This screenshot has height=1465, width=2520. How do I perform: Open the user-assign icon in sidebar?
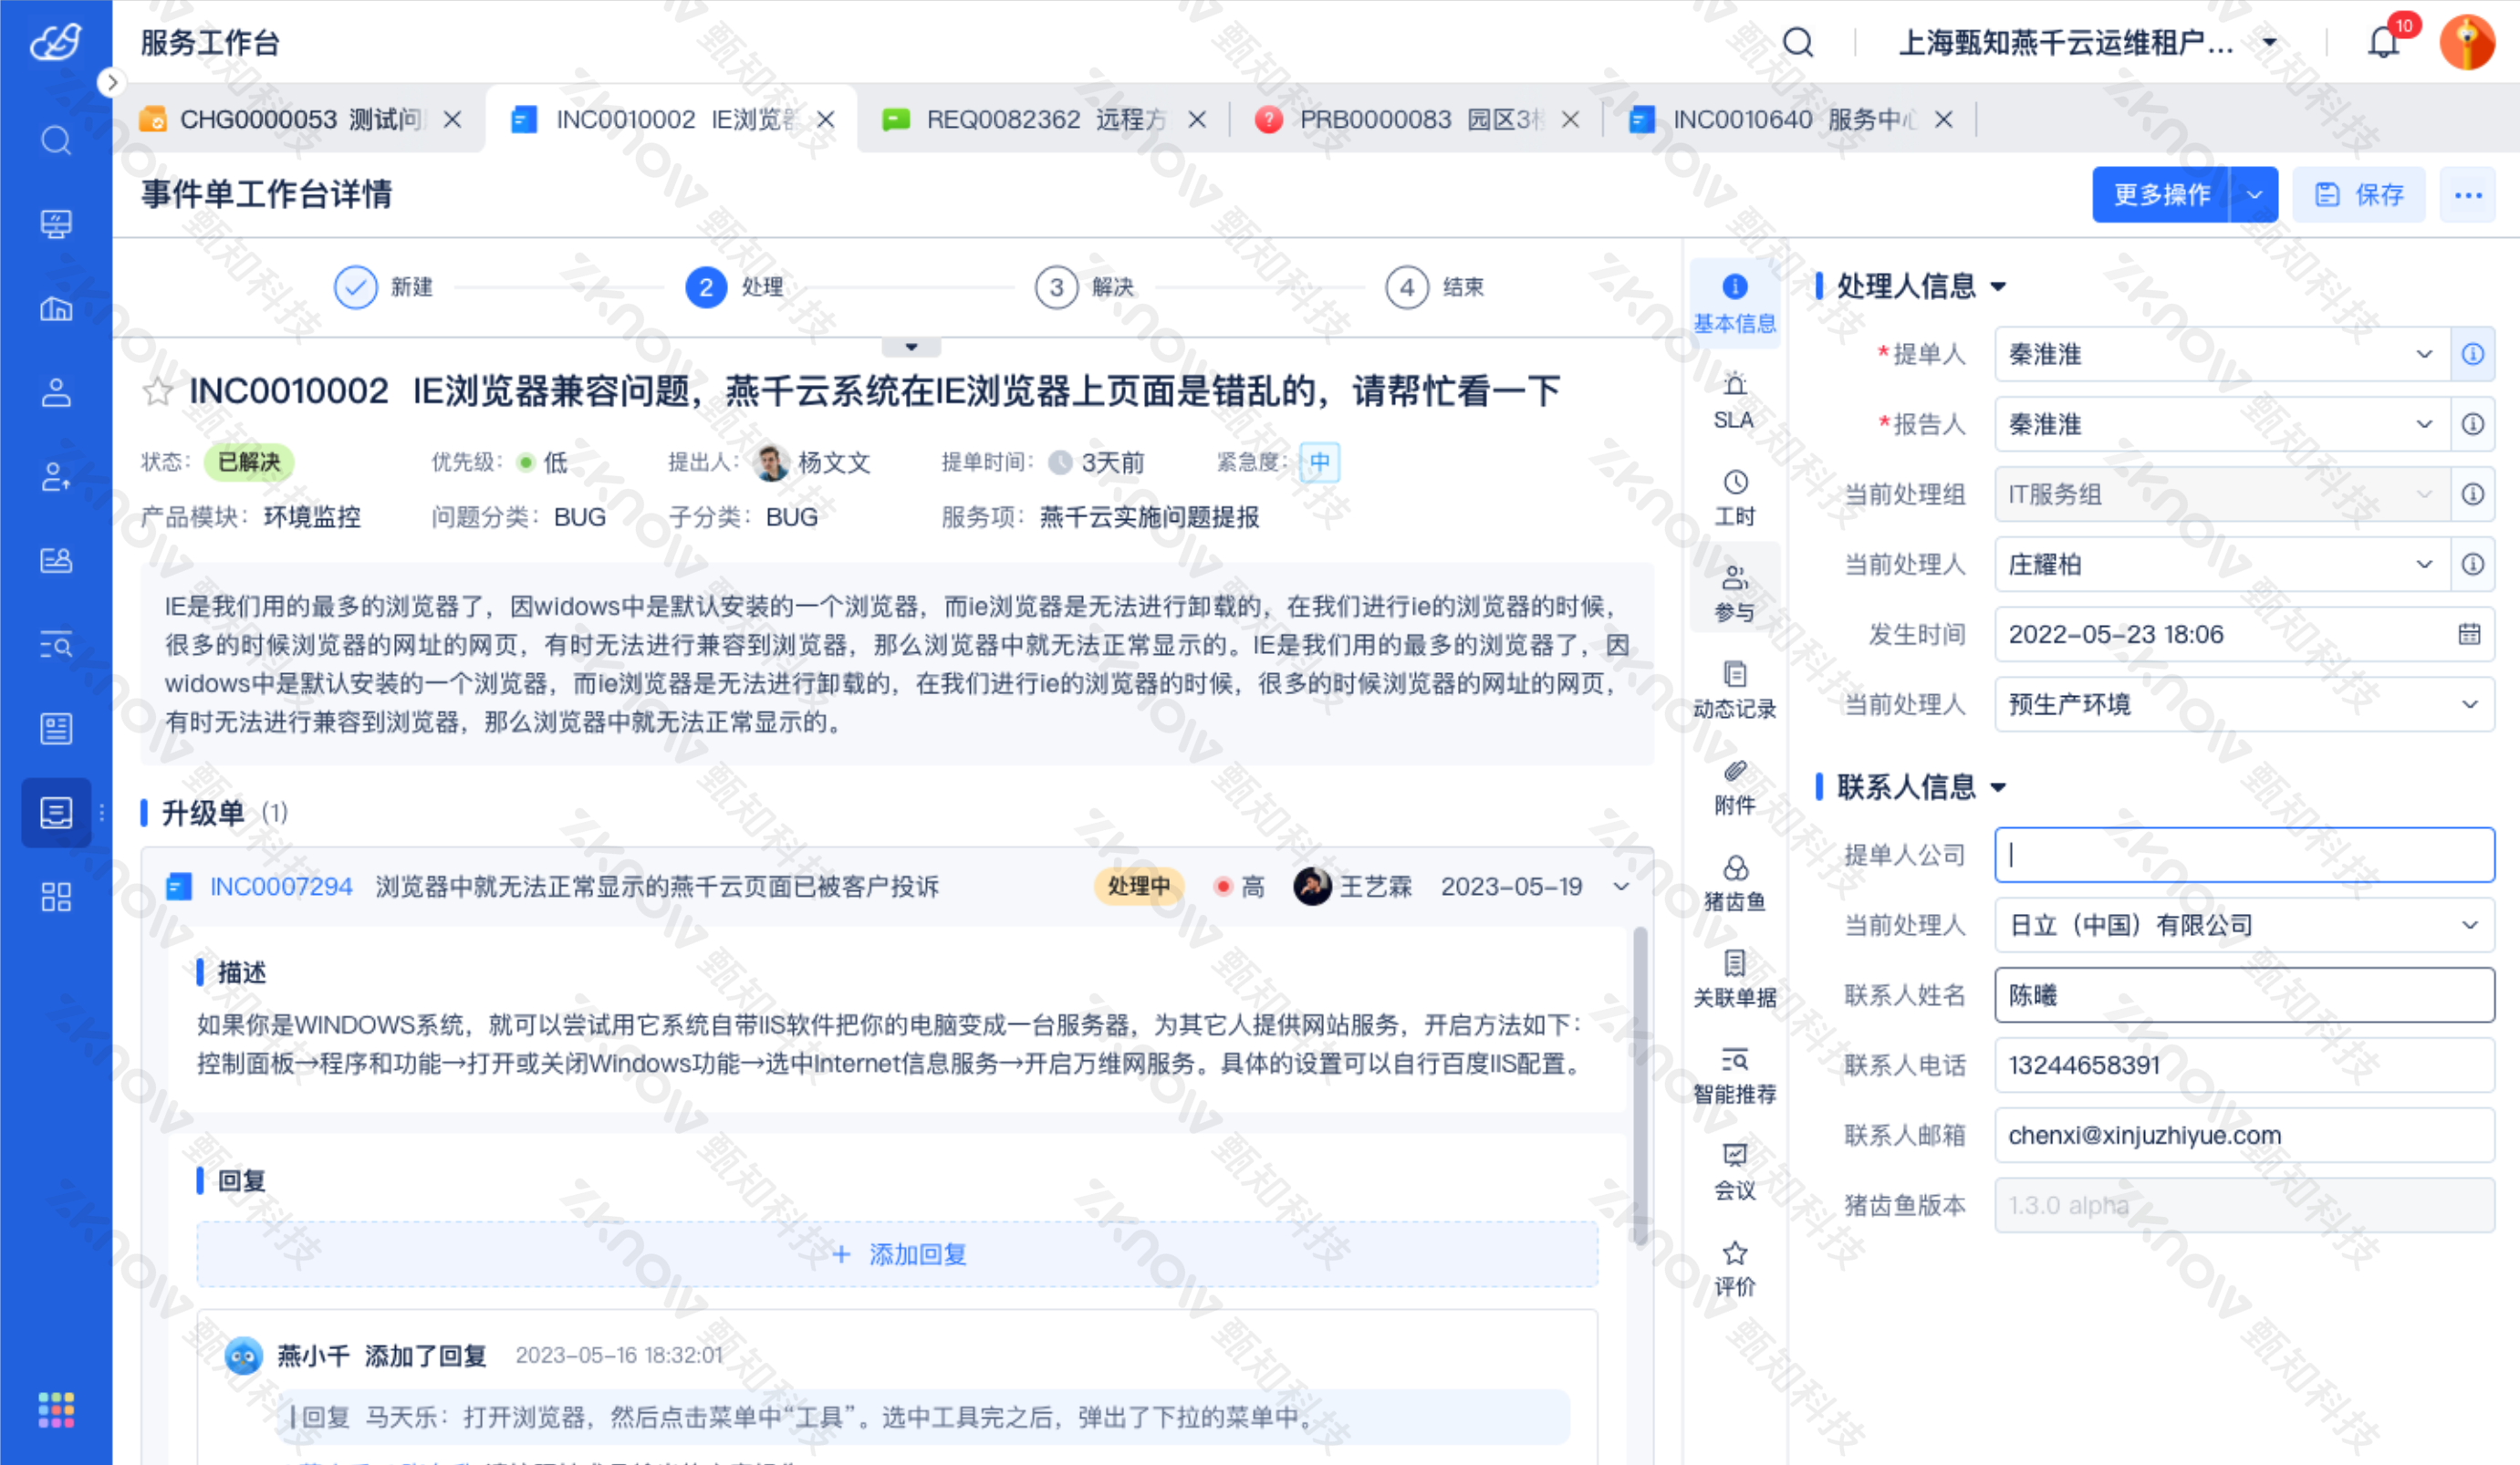[x=56, y=476]
